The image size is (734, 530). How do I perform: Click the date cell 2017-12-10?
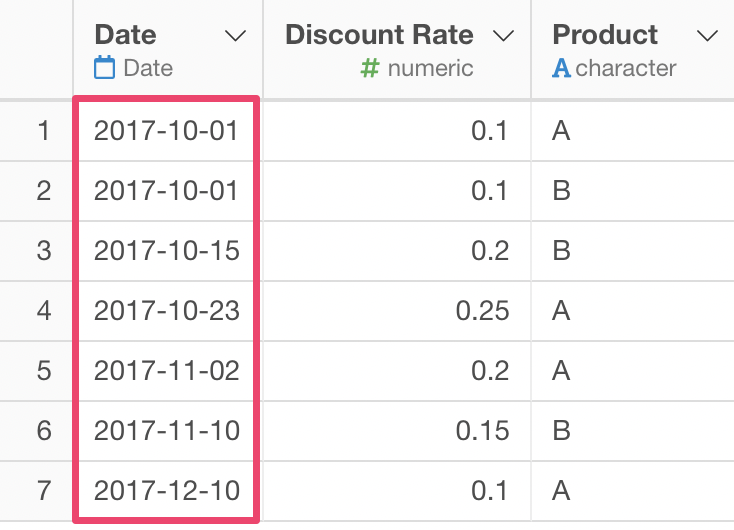[166, 490]
